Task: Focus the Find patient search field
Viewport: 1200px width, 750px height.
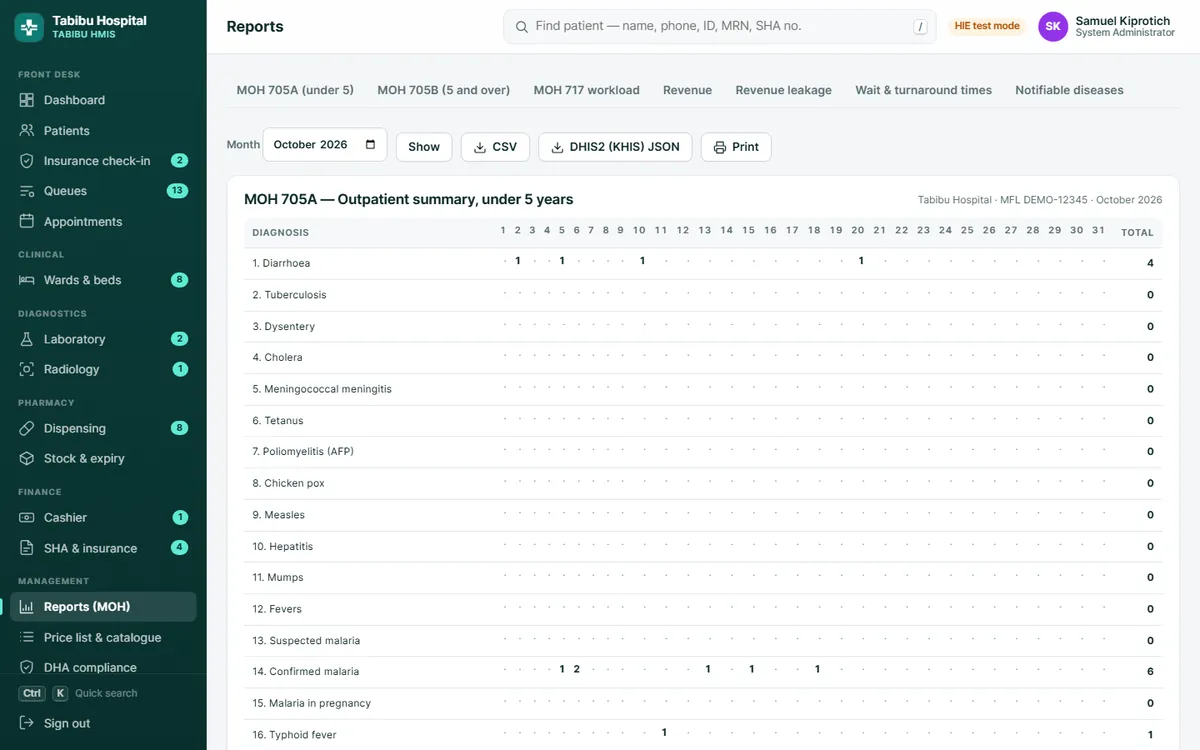Action: point(720,27)
